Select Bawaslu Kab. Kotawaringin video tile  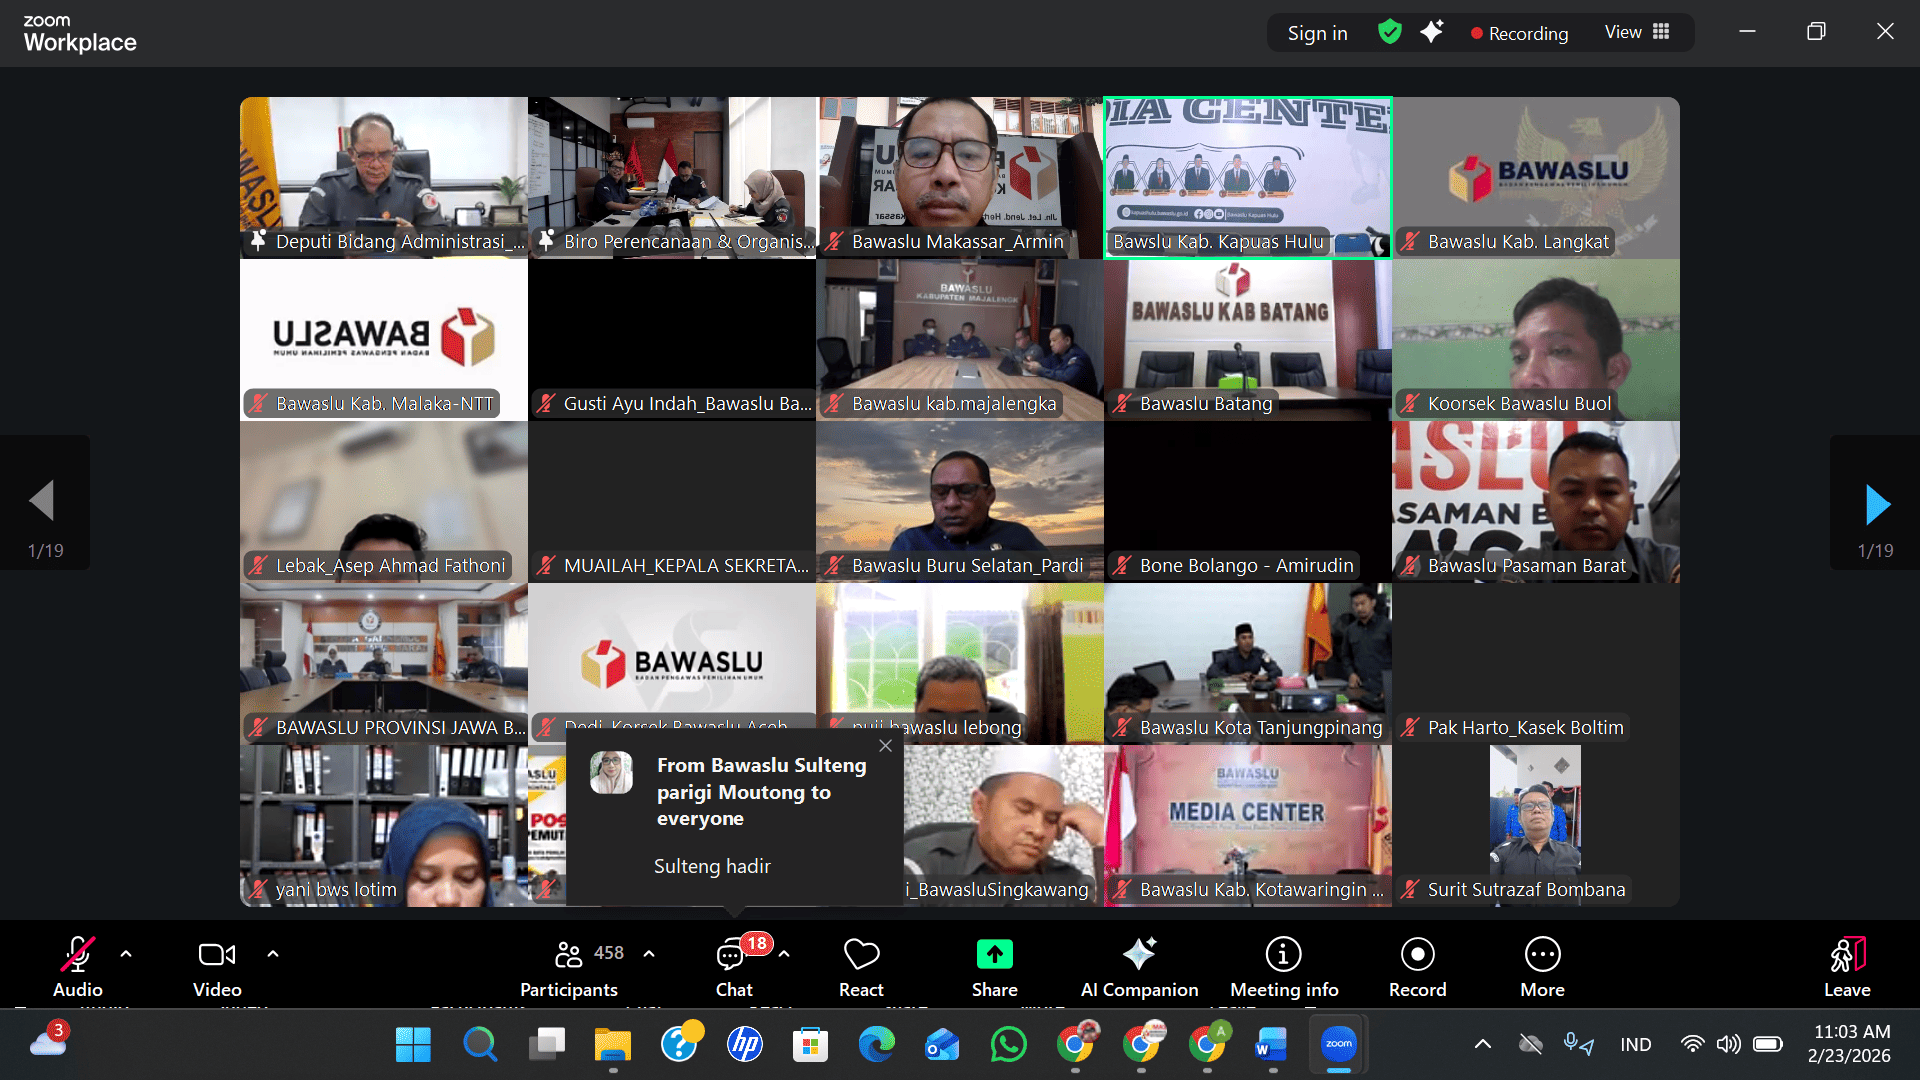click(1248, 826)
